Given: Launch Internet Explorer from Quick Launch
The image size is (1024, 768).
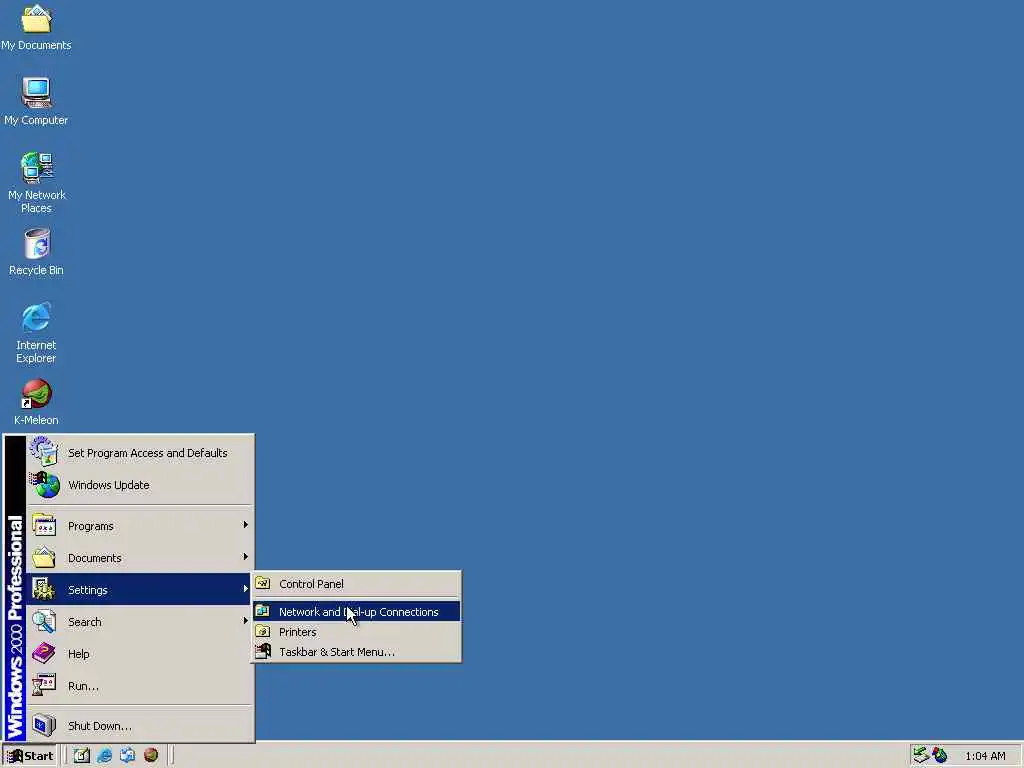Looking at the screenshot, I should coord(104,756).
